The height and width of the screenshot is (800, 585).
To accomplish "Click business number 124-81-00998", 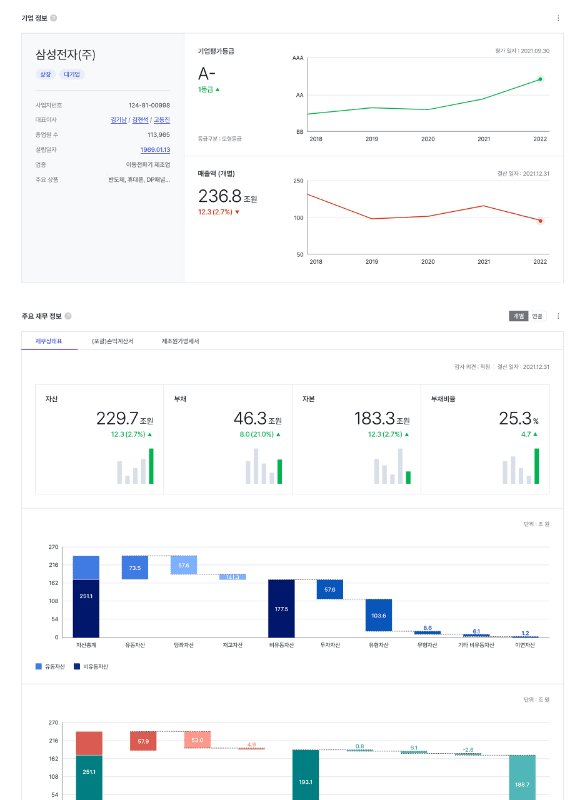I will coord(149,105).
